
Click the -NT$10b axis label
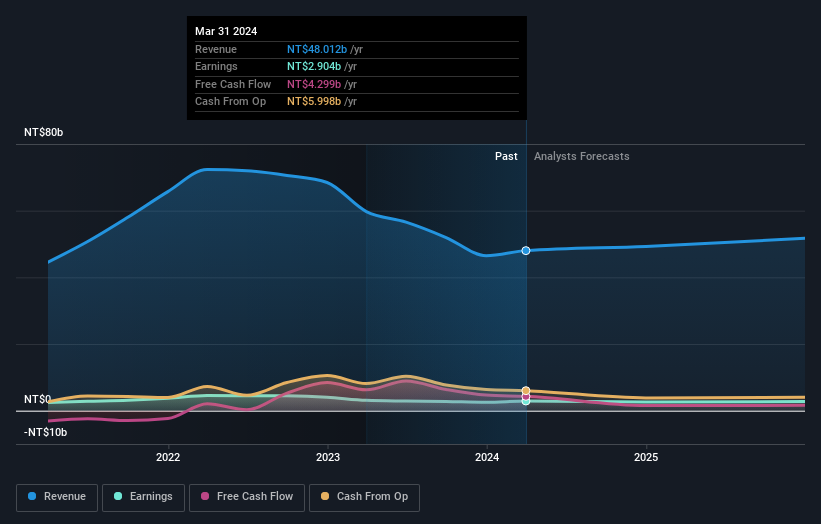tap(46, 432)
